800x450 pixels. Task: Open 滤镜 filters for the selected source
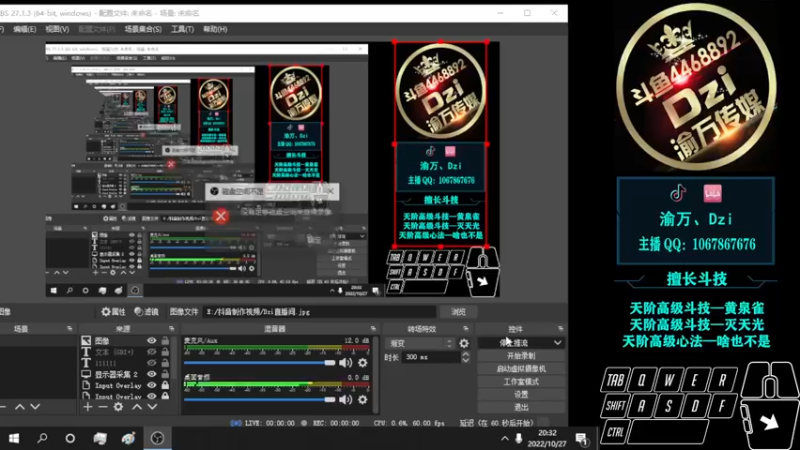[x=146, y=312]
